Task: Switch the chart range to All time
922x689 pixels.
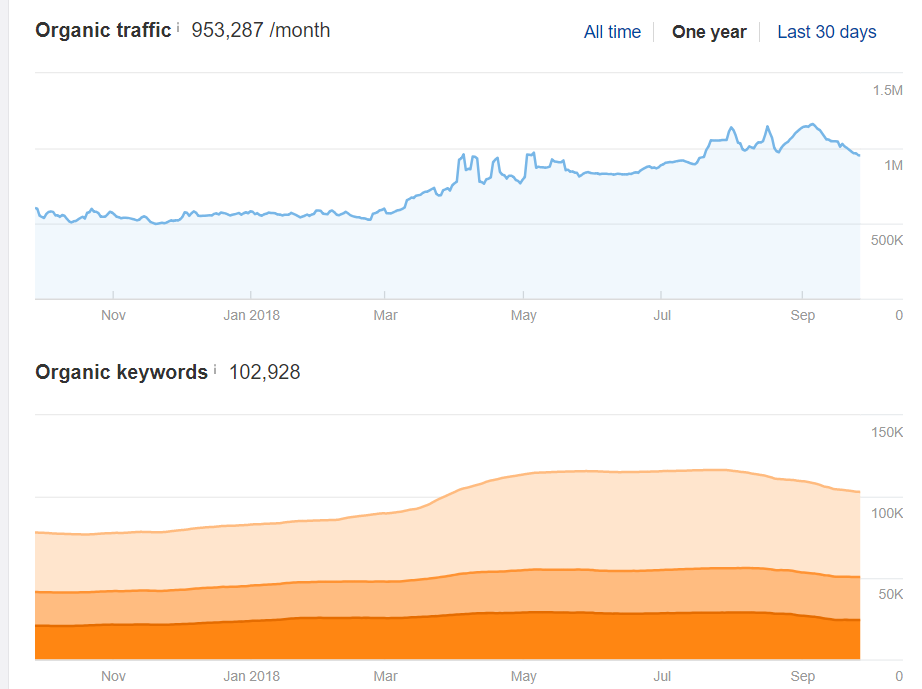Action: click(612, 32)
